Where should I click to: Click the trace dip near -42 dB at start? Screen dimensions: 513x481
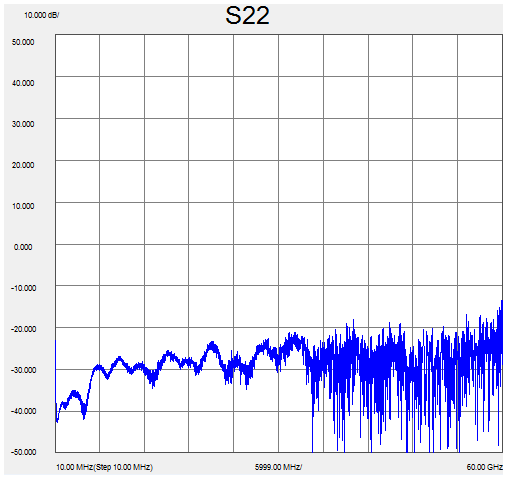(57, 421)
